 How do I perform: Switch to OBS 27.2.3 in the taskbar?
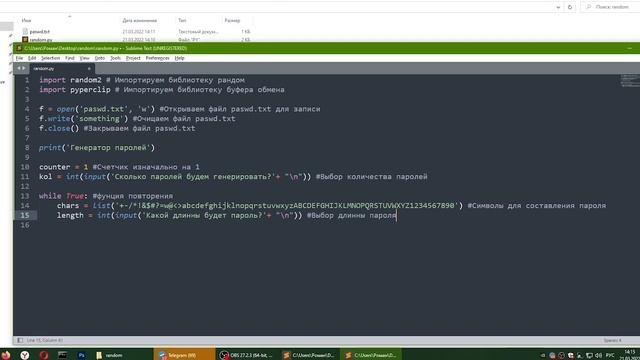pyautogui.click(x=247, y=355)
